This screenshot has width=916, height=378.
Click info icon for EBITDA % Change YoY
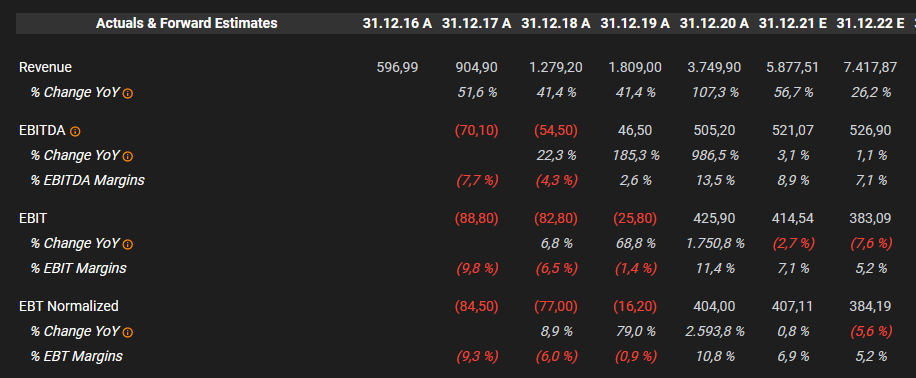(x=128, y=157)
